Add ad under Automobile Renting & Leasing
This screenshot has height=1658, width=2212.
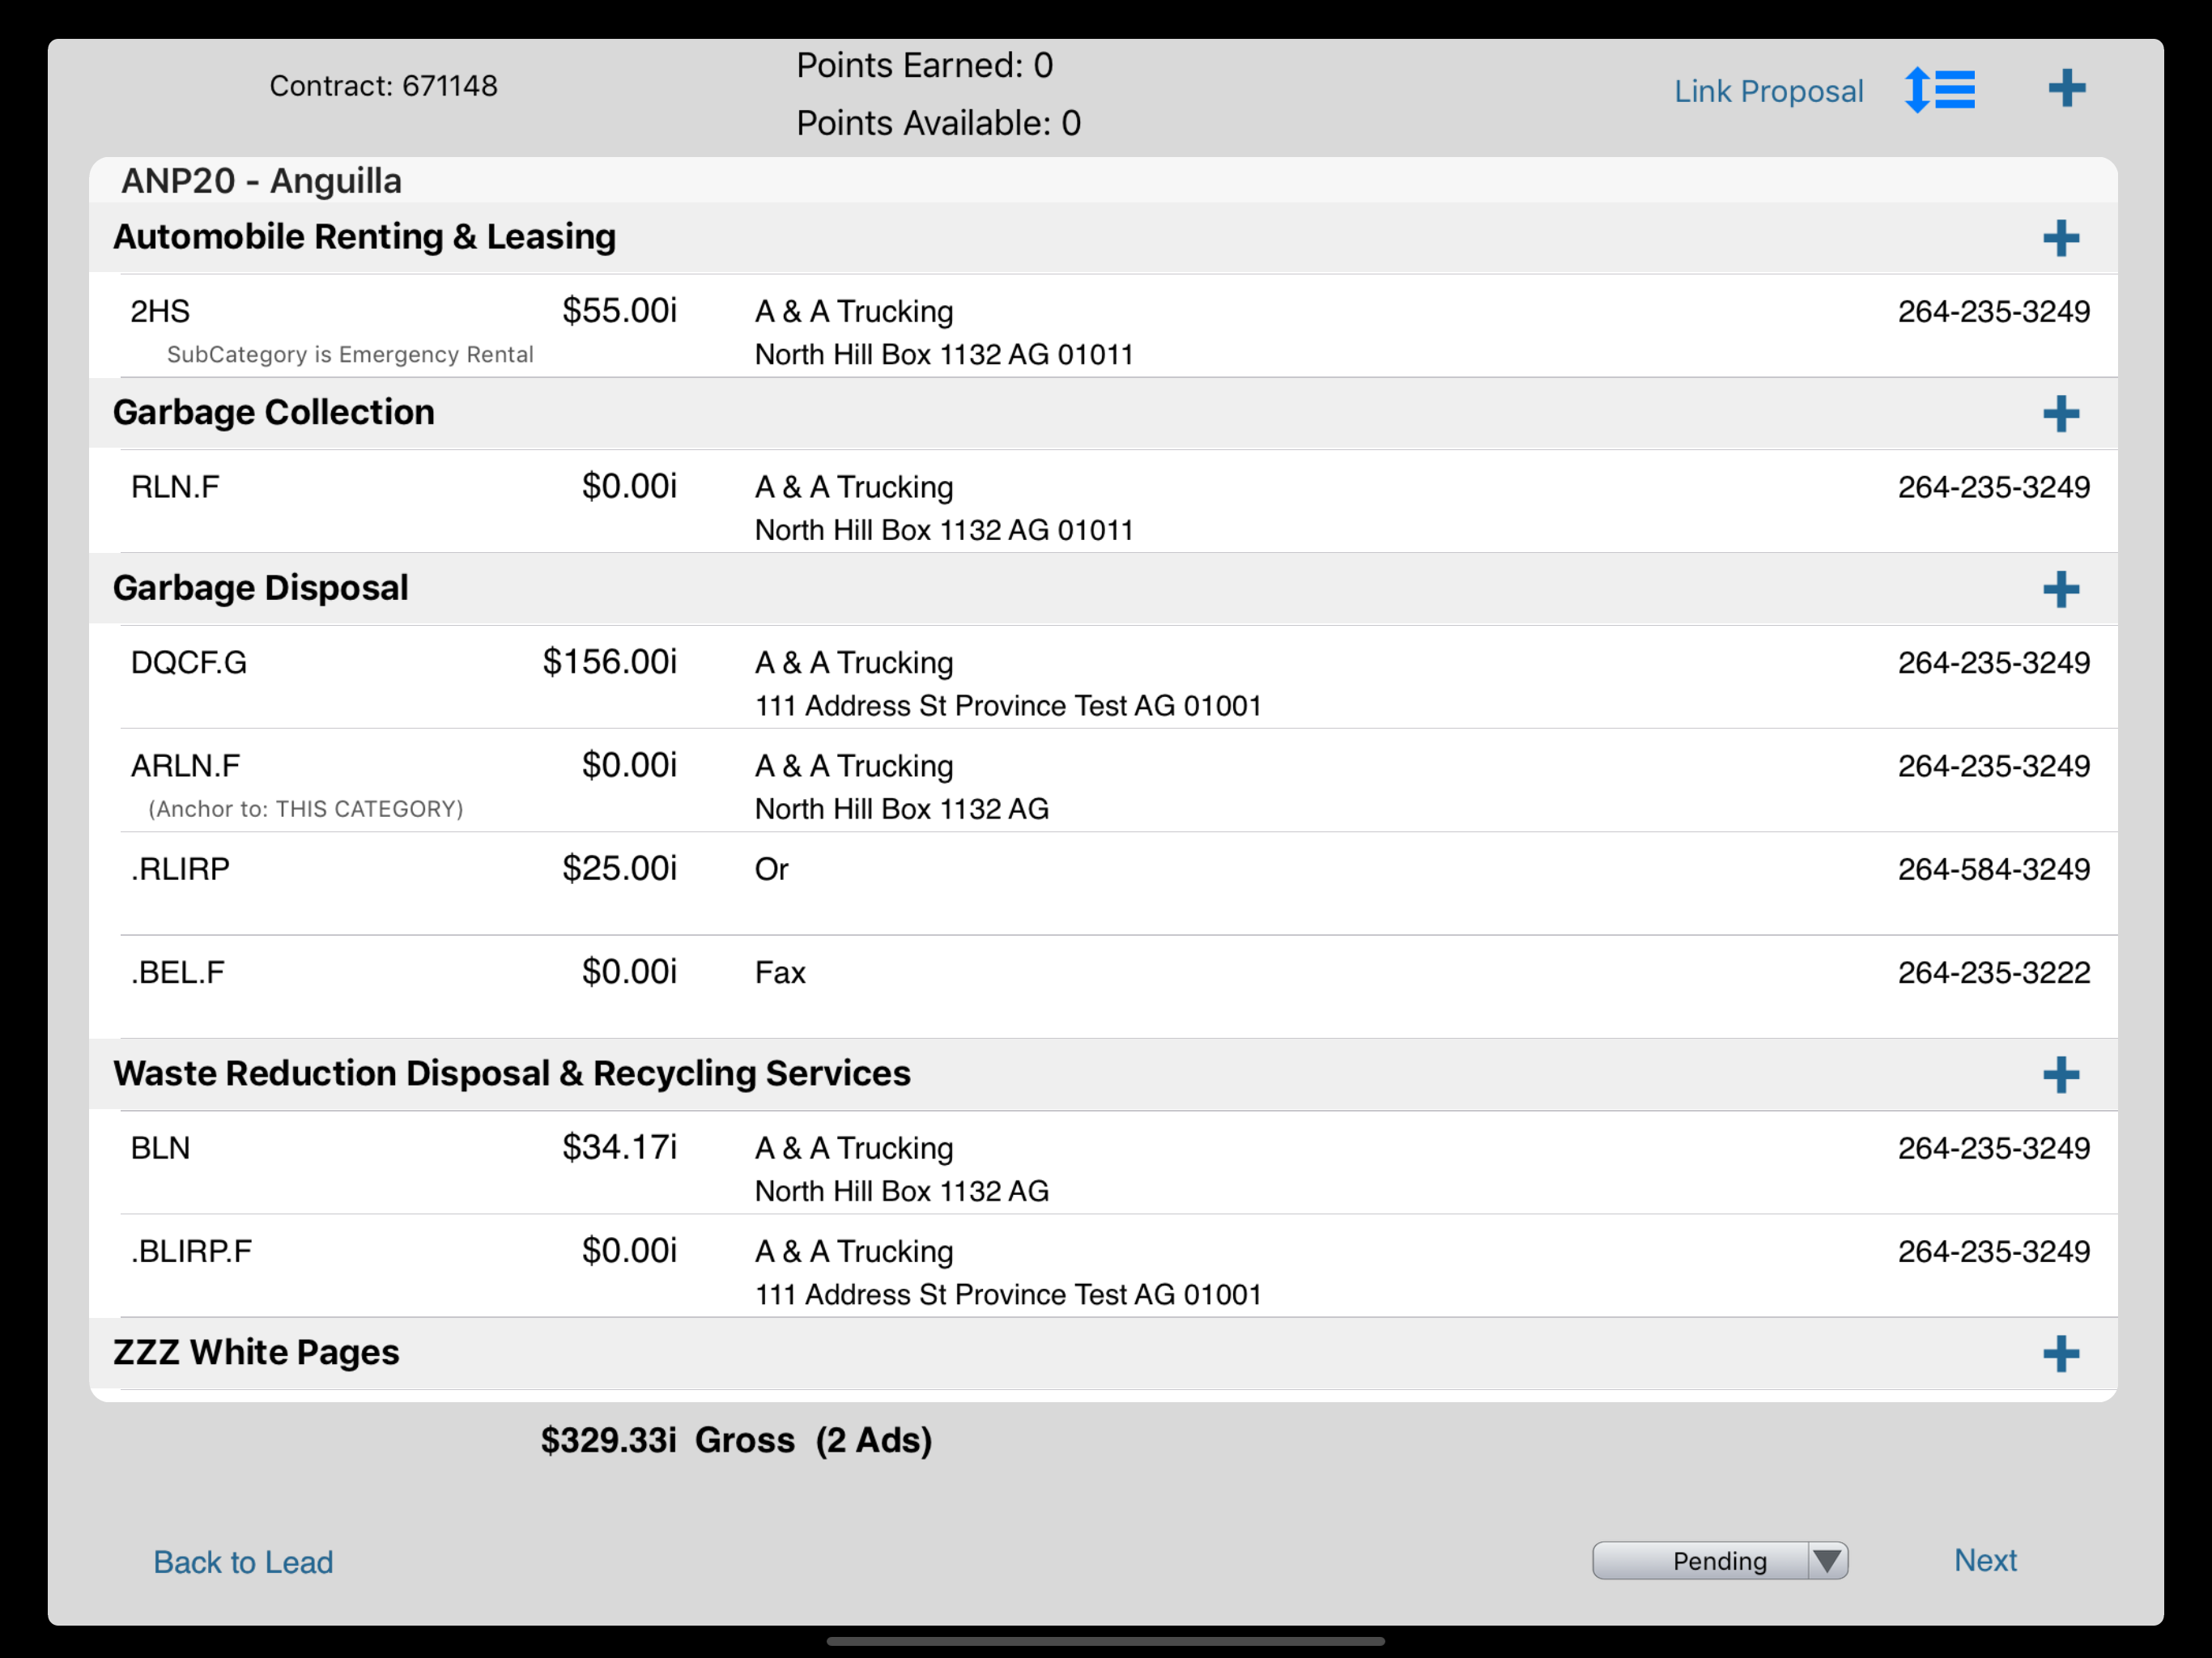coord(2060,238)
